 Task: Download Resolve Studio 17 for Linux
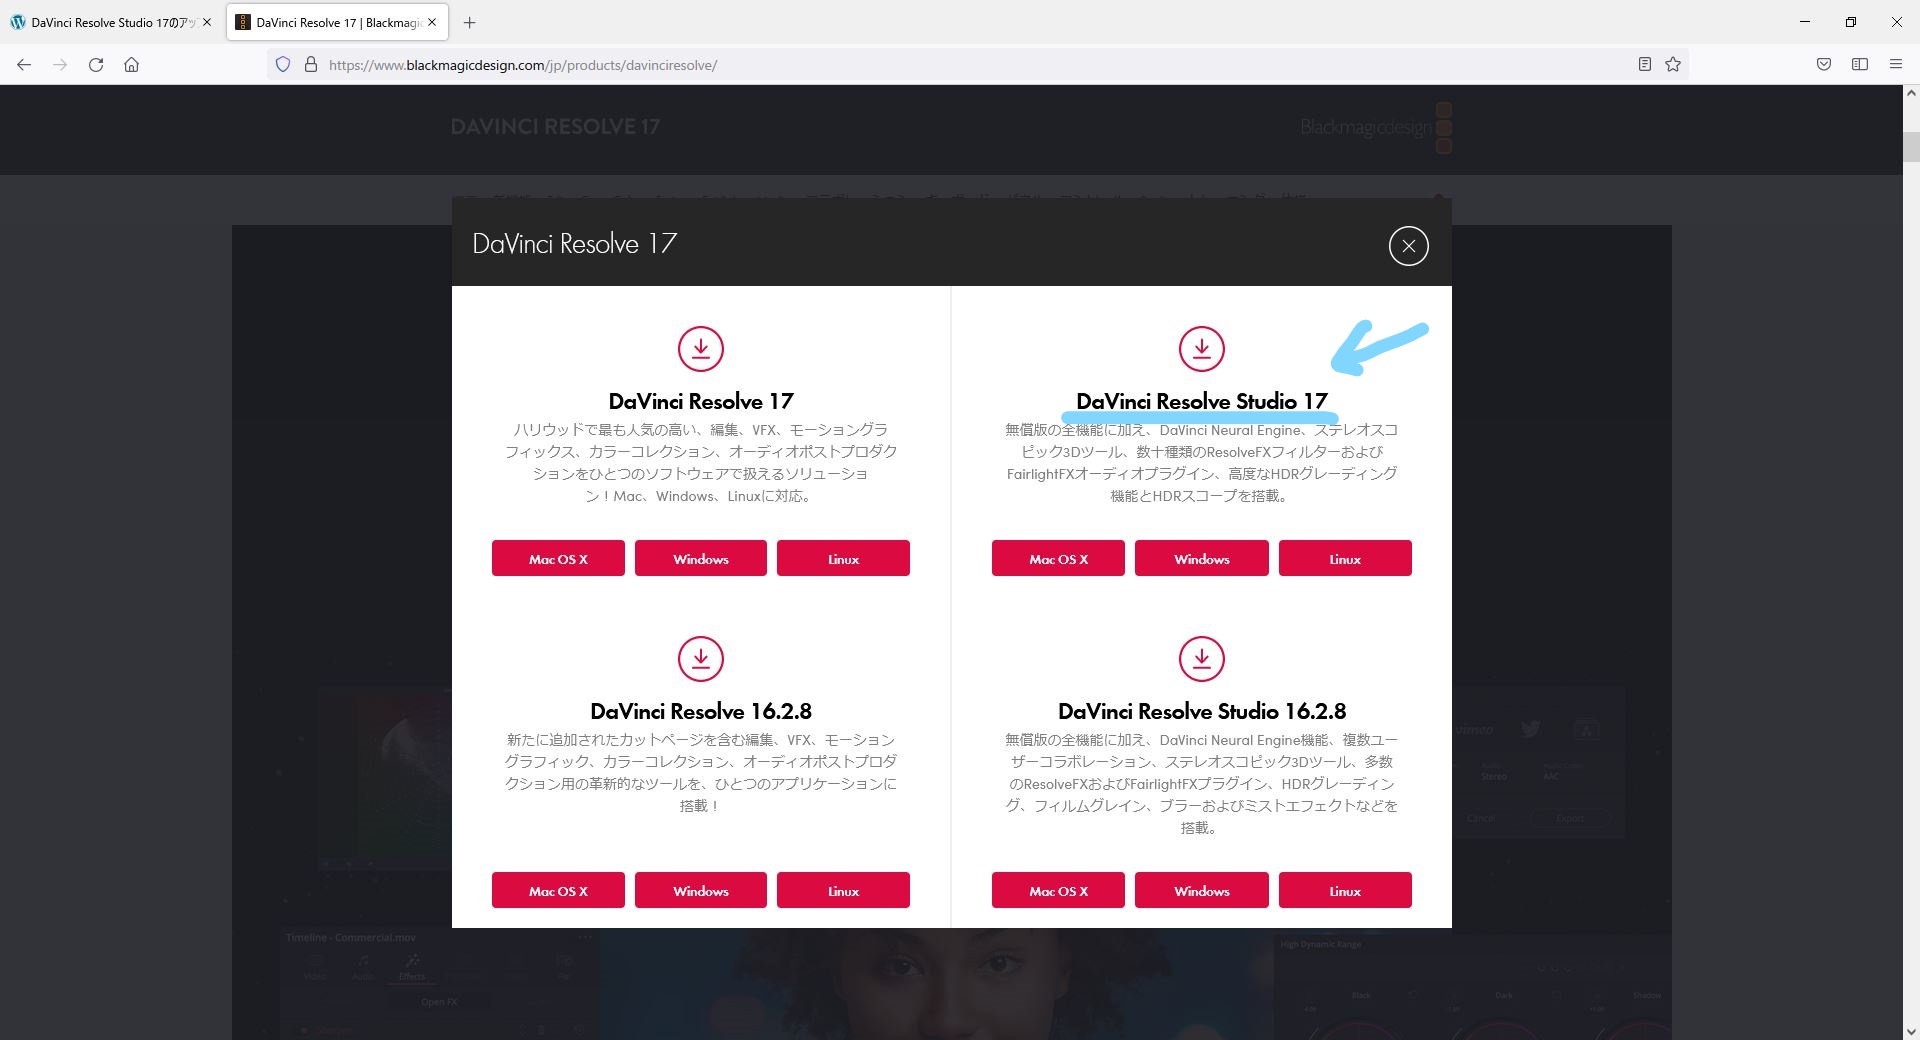point(1345,558)
